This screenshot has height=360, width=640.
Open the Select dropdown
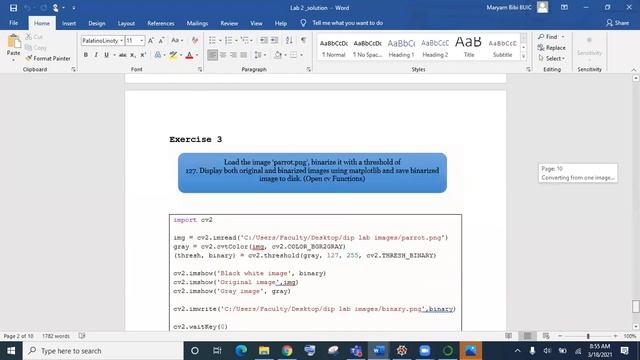tap(551, 58)
